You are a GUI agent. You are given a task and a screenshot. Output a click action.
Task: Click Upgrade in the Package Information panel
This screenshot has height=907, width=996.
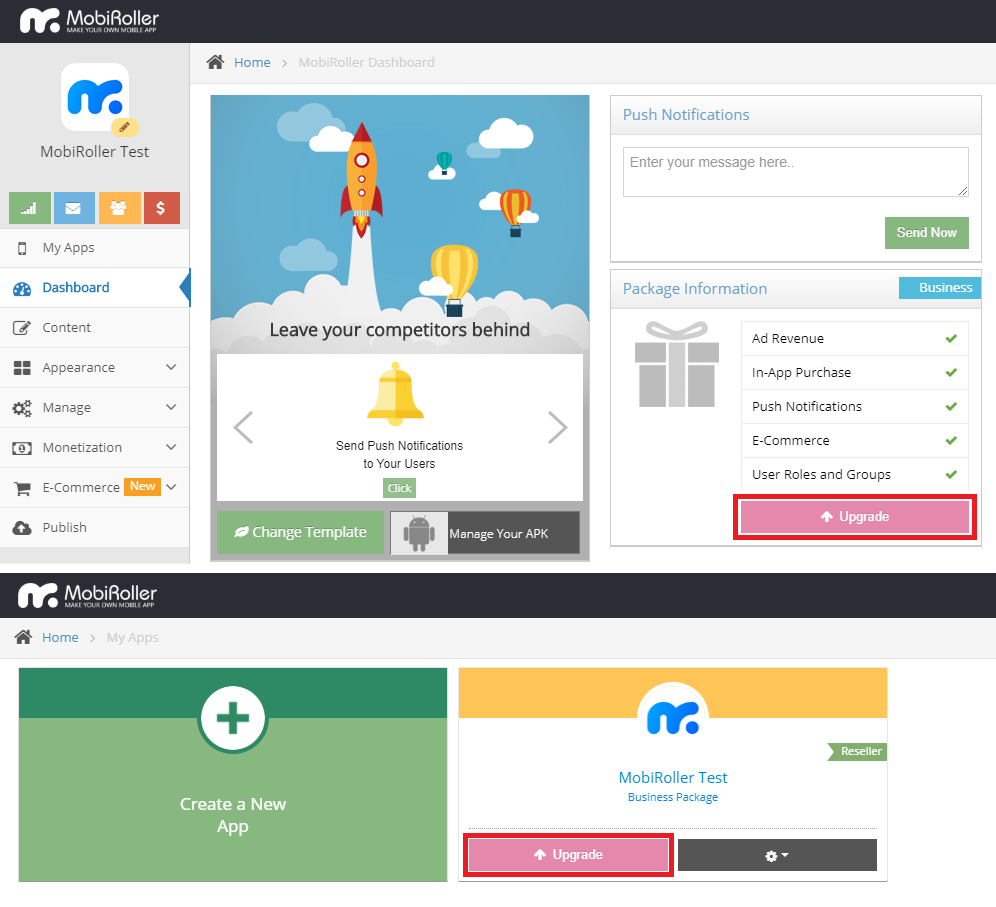(x=854, y=517)
